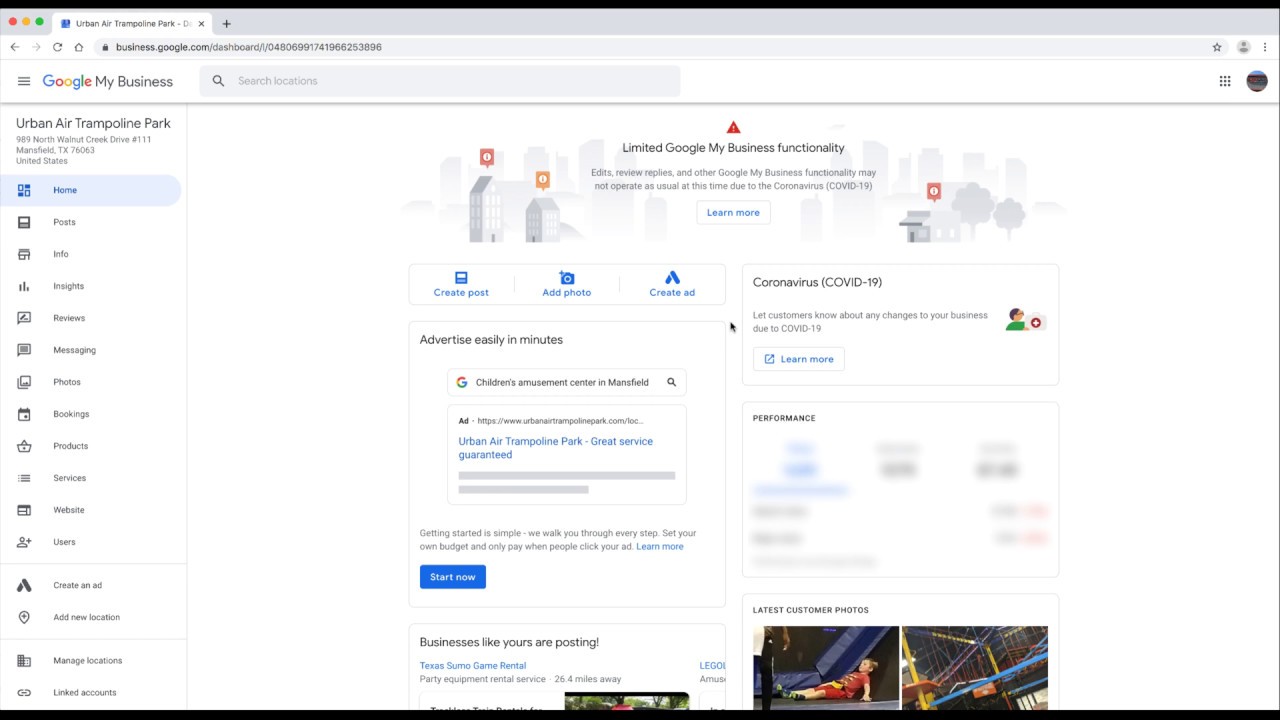
Task: Bookmark this page with the star
Action: tap(1217, 47)
